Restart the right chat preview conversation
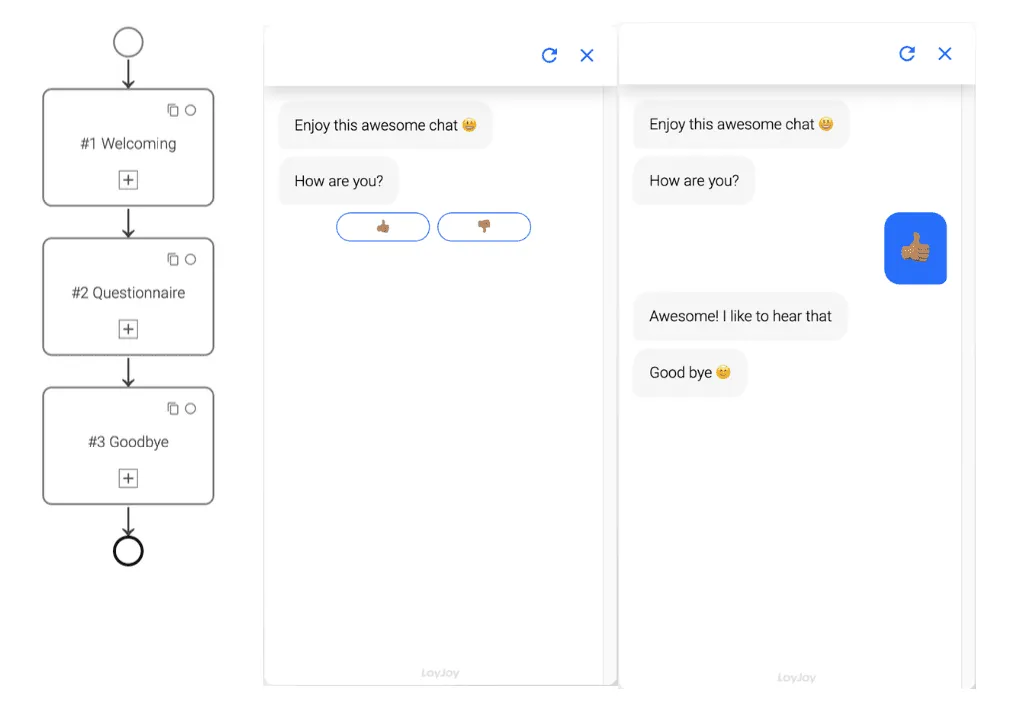 point(907,54)
